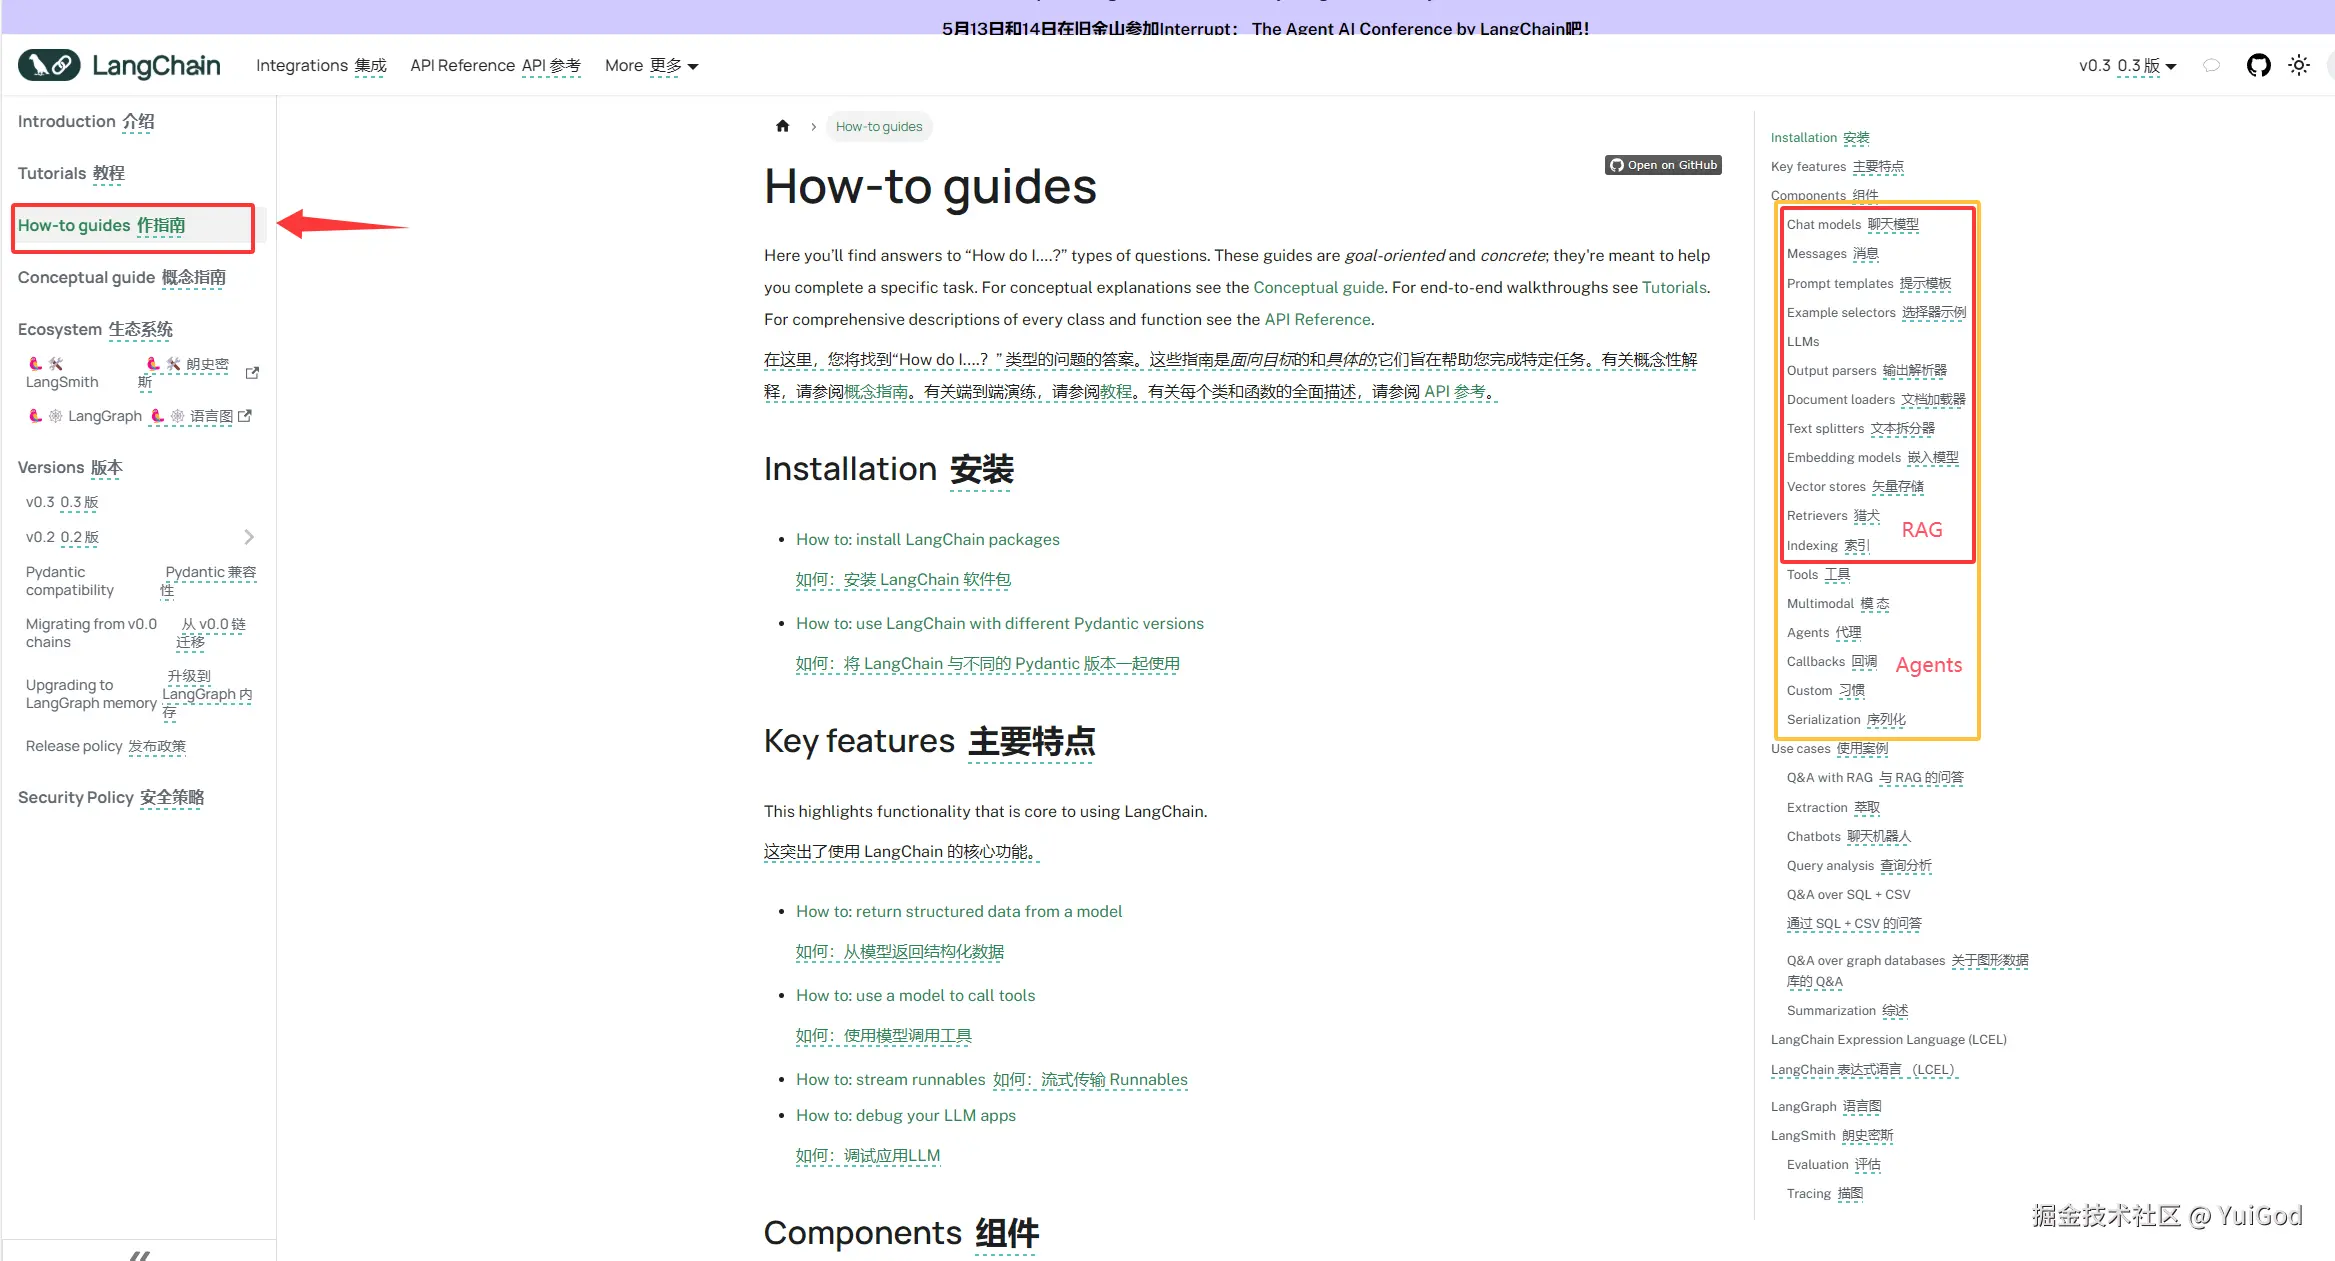The height and width of the screenshot is (1261, 2335).
Task: Jump to Indexing in the table of contents
Action: point(1828,545)
